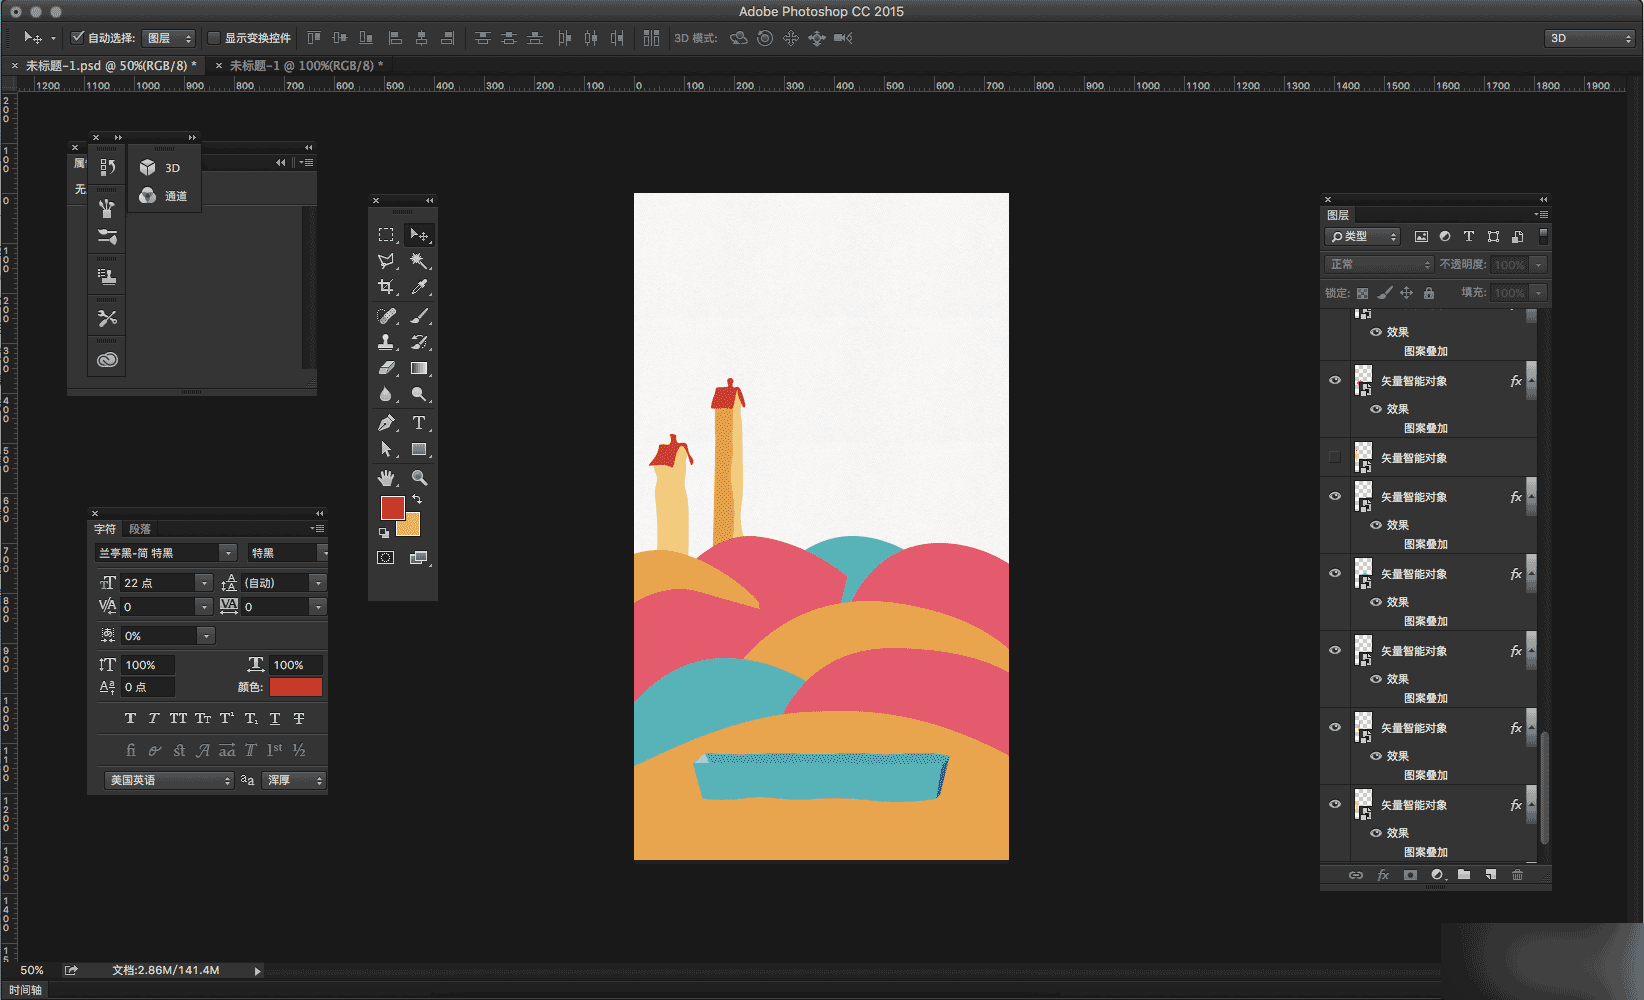Pick the Eyedropper tool
The width and height of the screenshot is (1644, 1000).
pyautogui.click(x=419, y=287)
